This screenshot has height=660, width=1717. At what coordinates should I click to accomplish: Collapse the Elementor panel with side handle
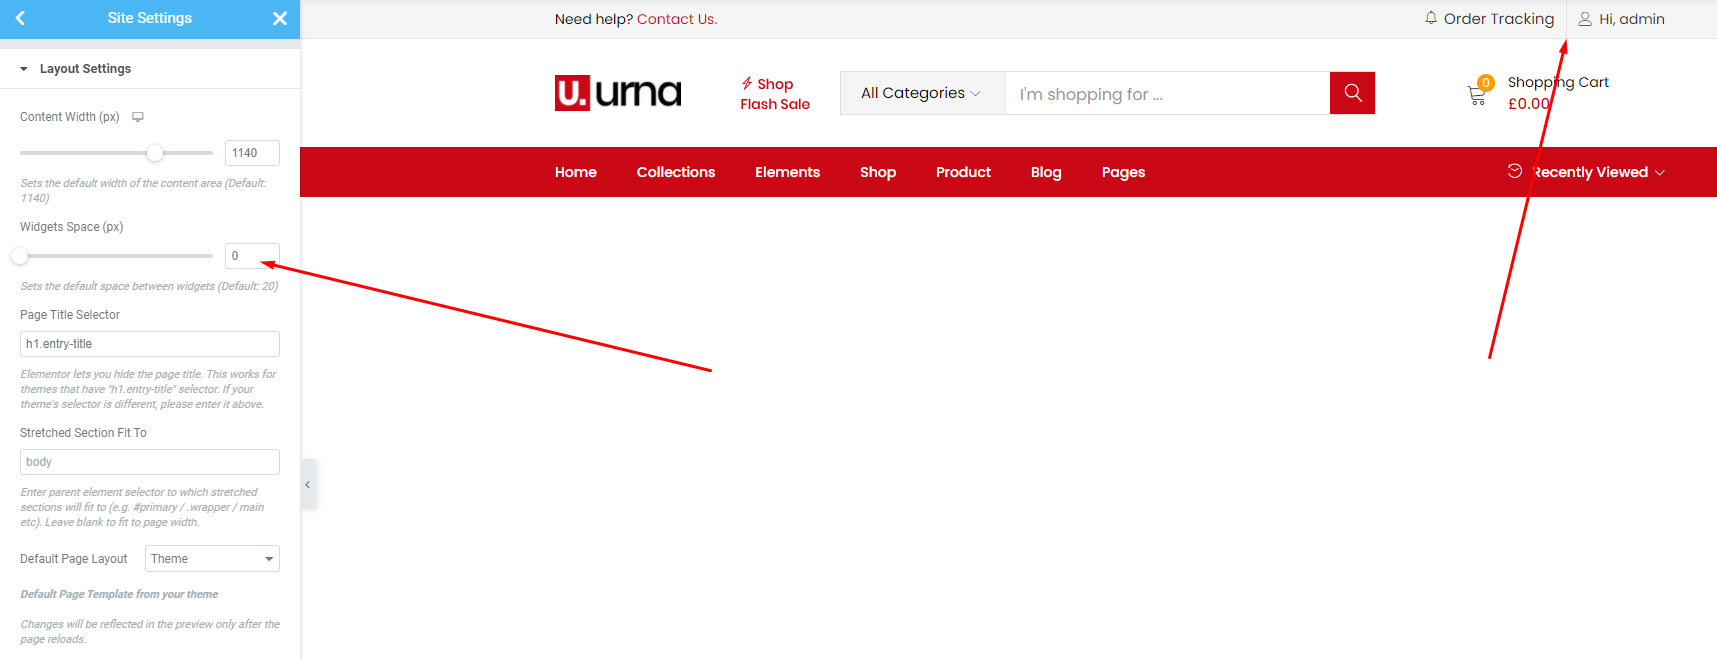(308, 485)
